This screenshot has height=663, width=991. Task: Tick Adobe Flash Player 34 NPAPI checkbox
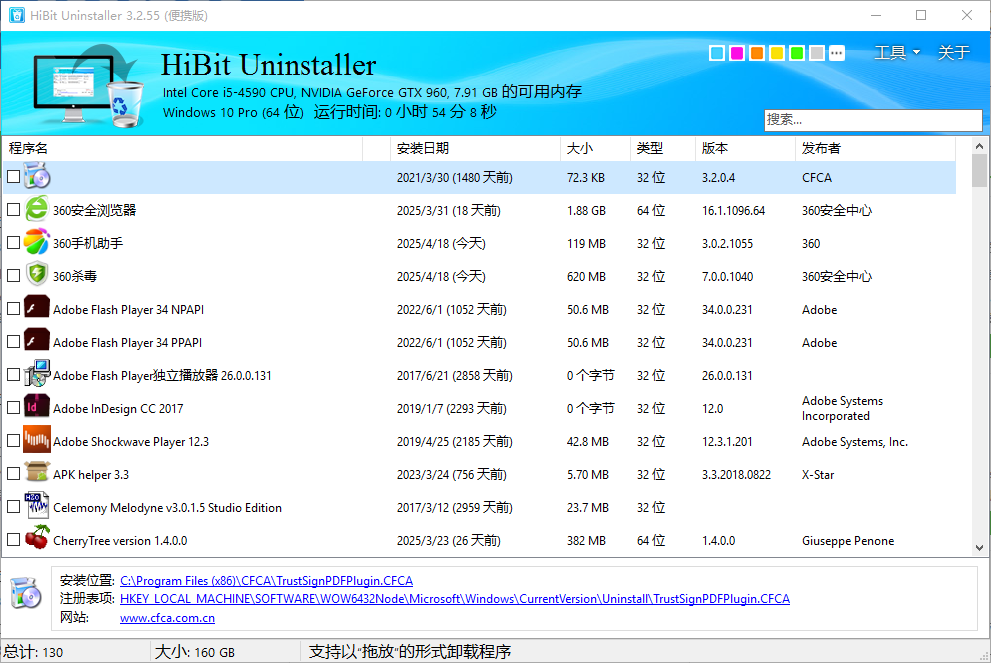click(x=13, y=308)
